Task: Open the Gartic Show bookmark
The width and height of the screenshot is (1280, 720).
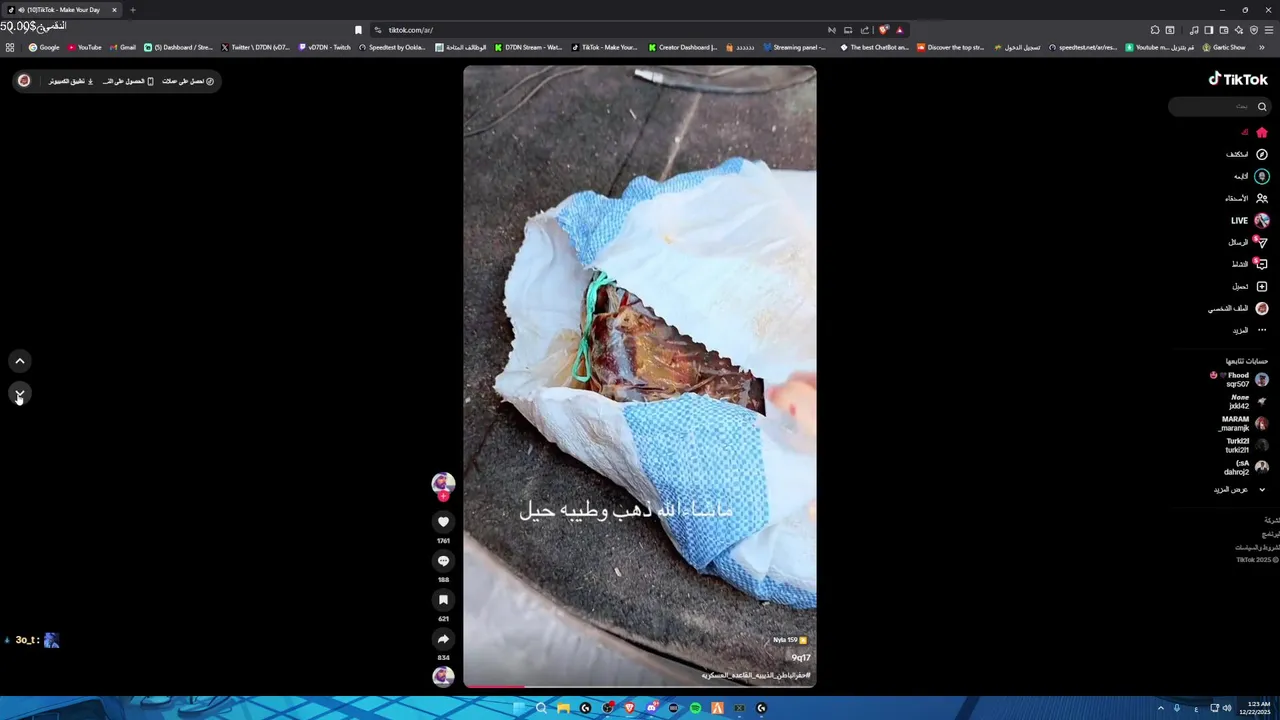Action: [1224, 47]
